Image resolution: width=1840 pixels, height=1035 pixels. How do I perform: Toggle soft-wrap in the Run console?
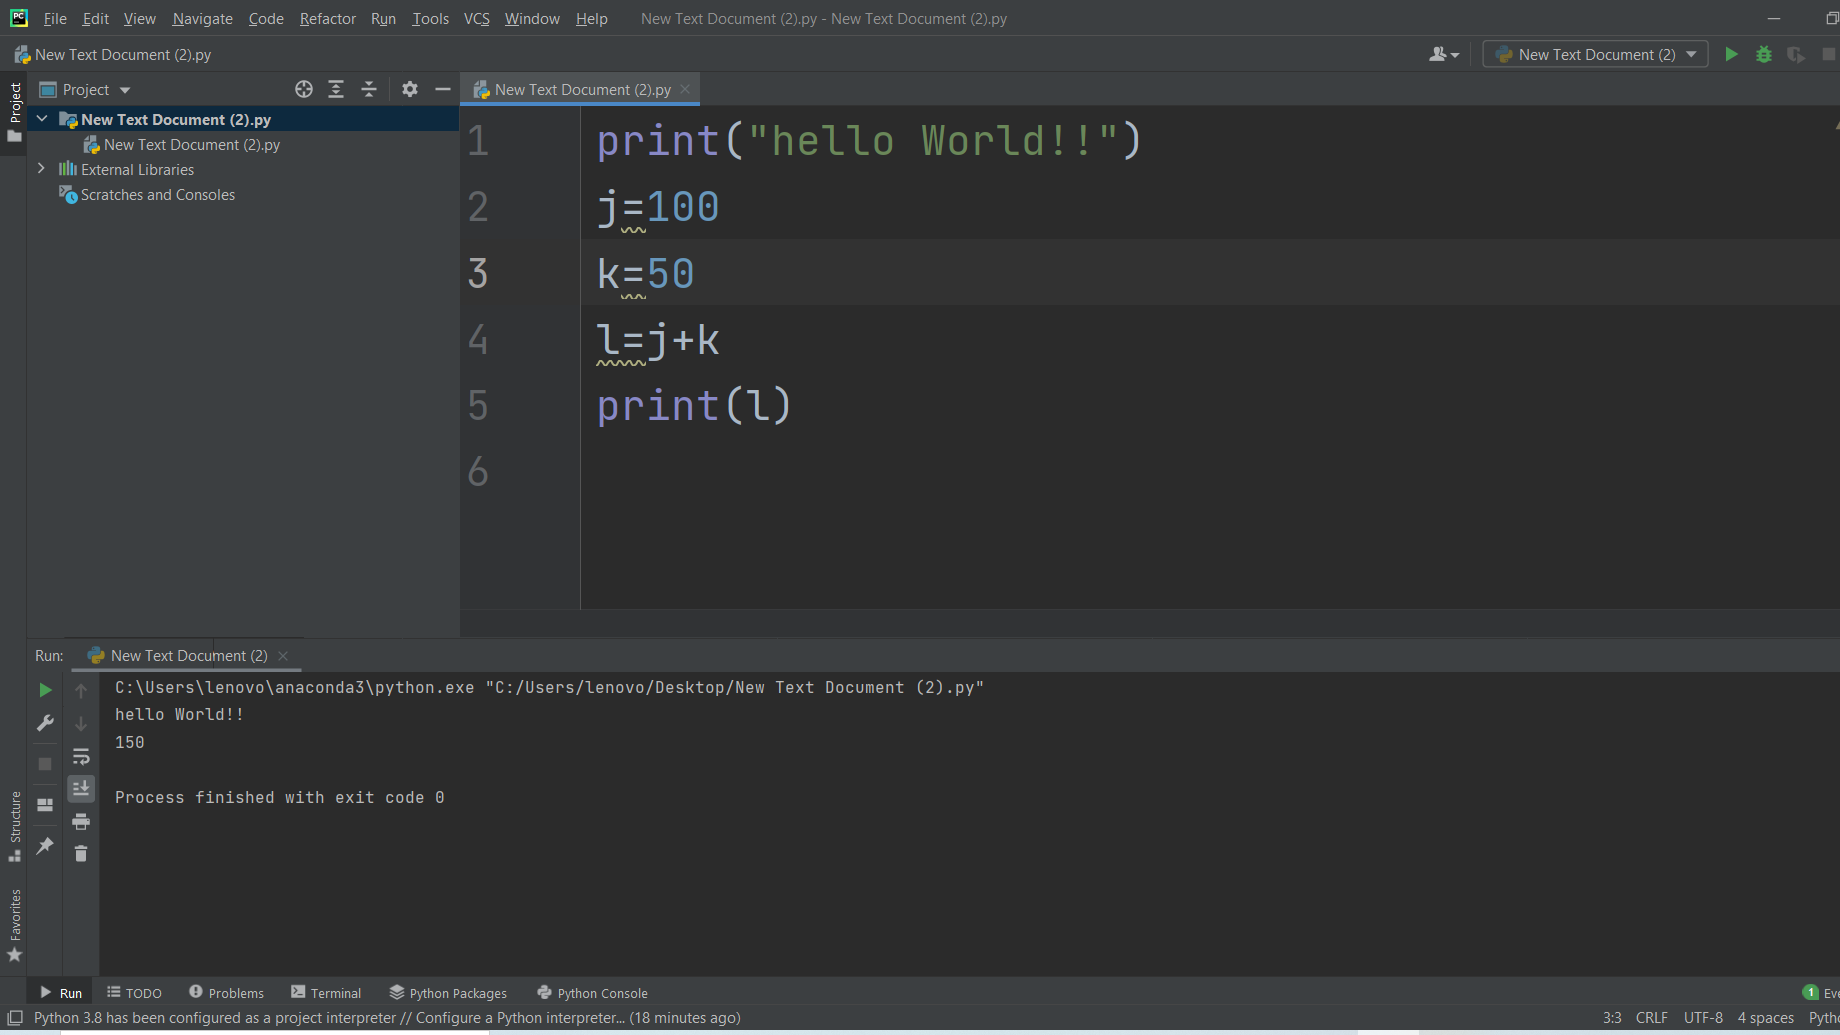tap(81, 756)
